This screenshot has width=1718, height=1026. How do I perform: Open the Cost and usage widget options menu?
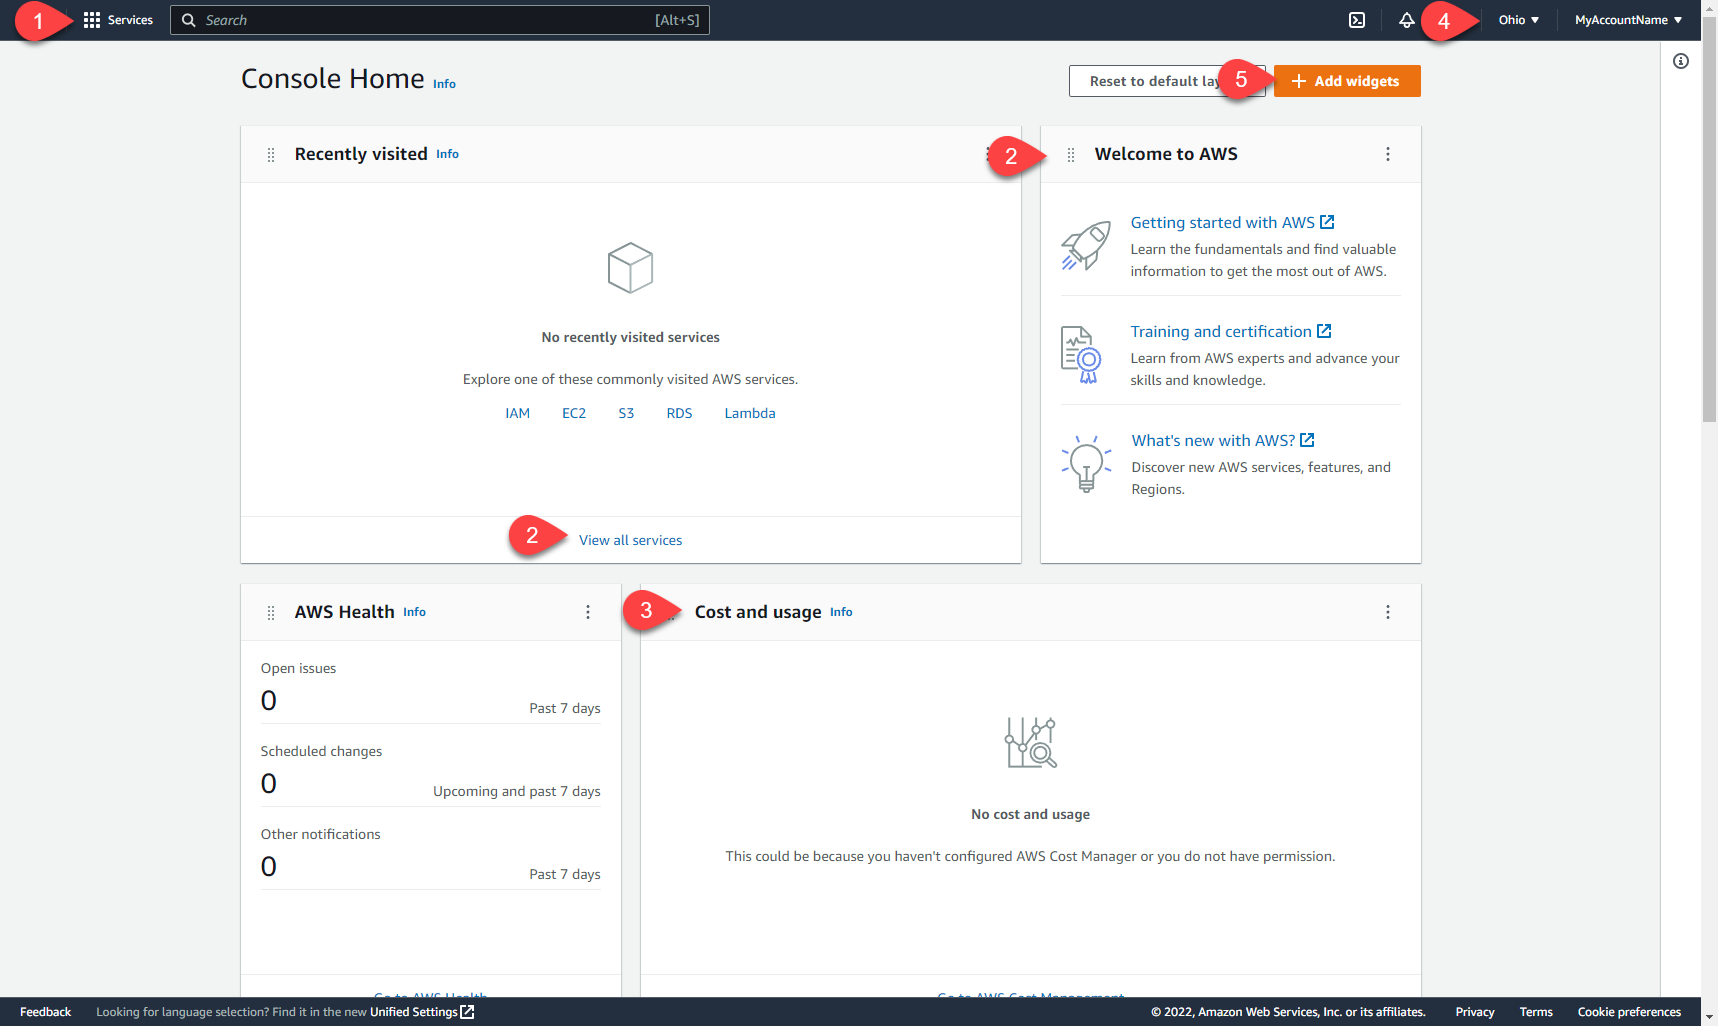click(x=1387, y=612)
